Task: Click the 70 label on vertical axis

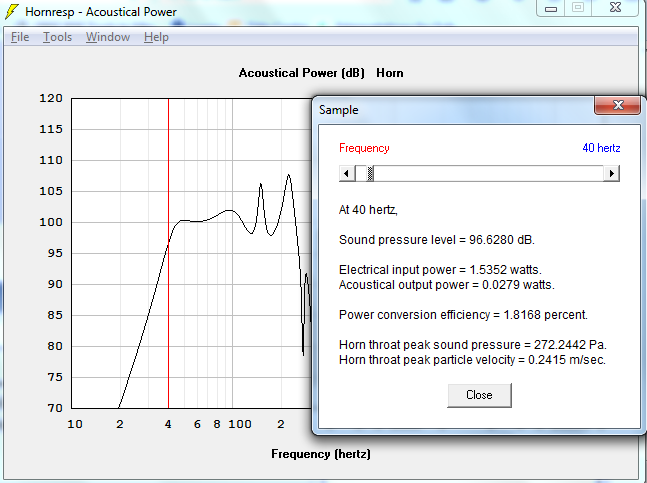Action: click(54, 408)
